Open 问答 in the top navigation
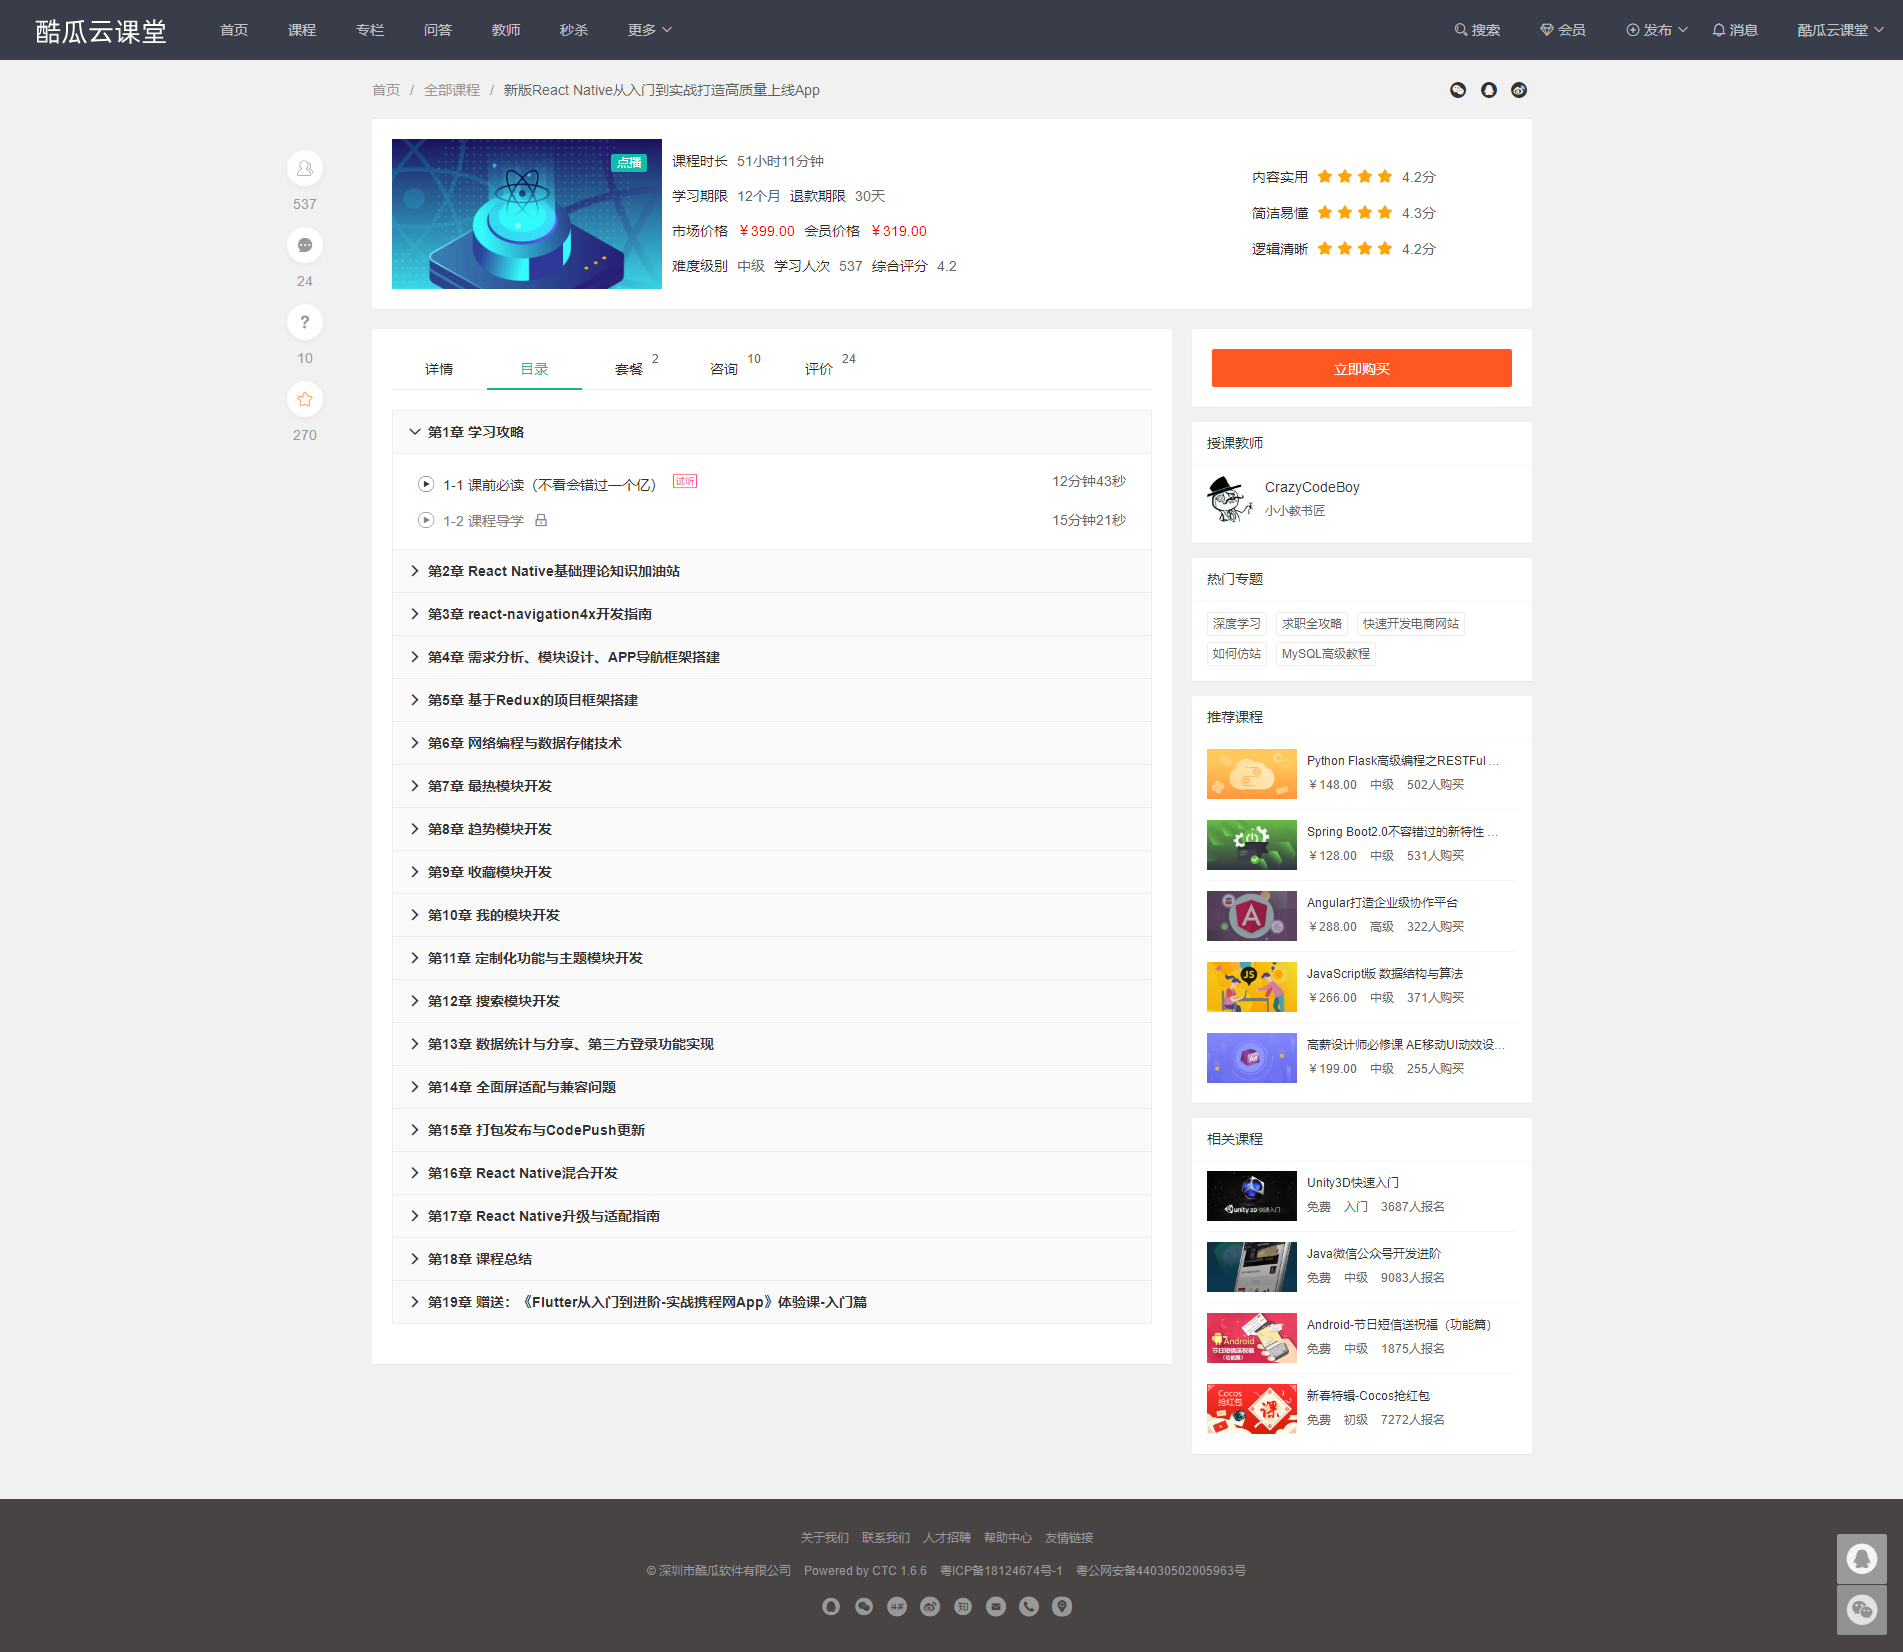The image size is (1903, 1652). point(438,30)
